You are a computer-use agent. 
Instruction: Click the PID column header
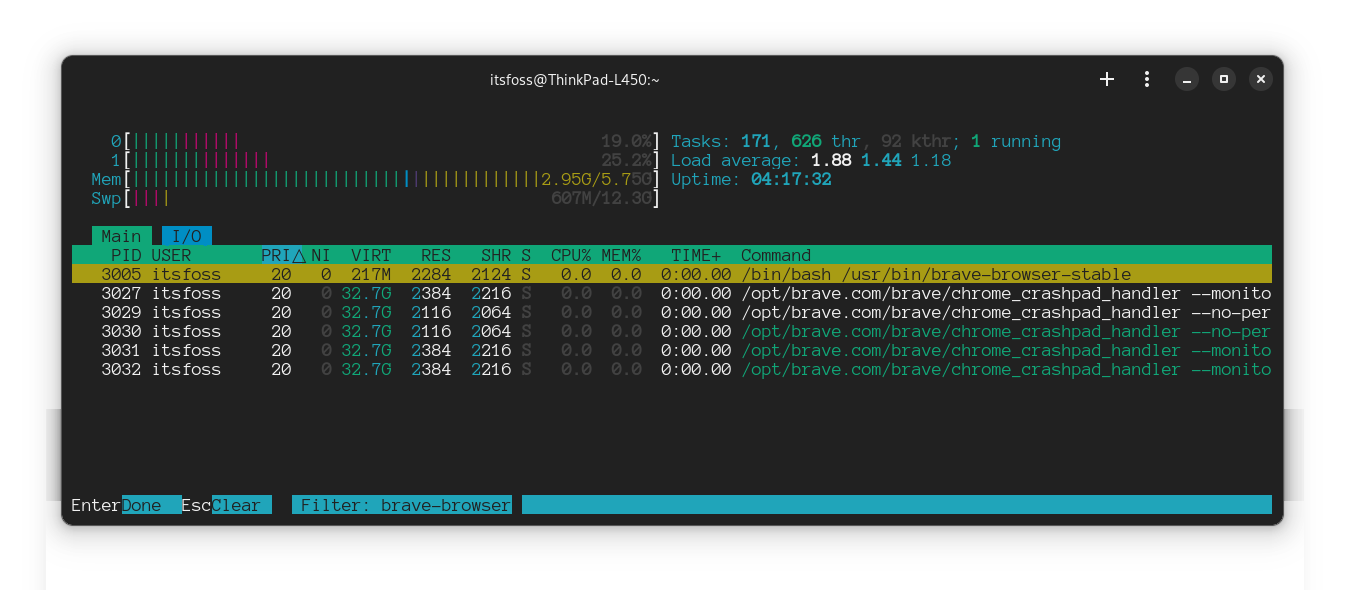(x=126, y=255)
